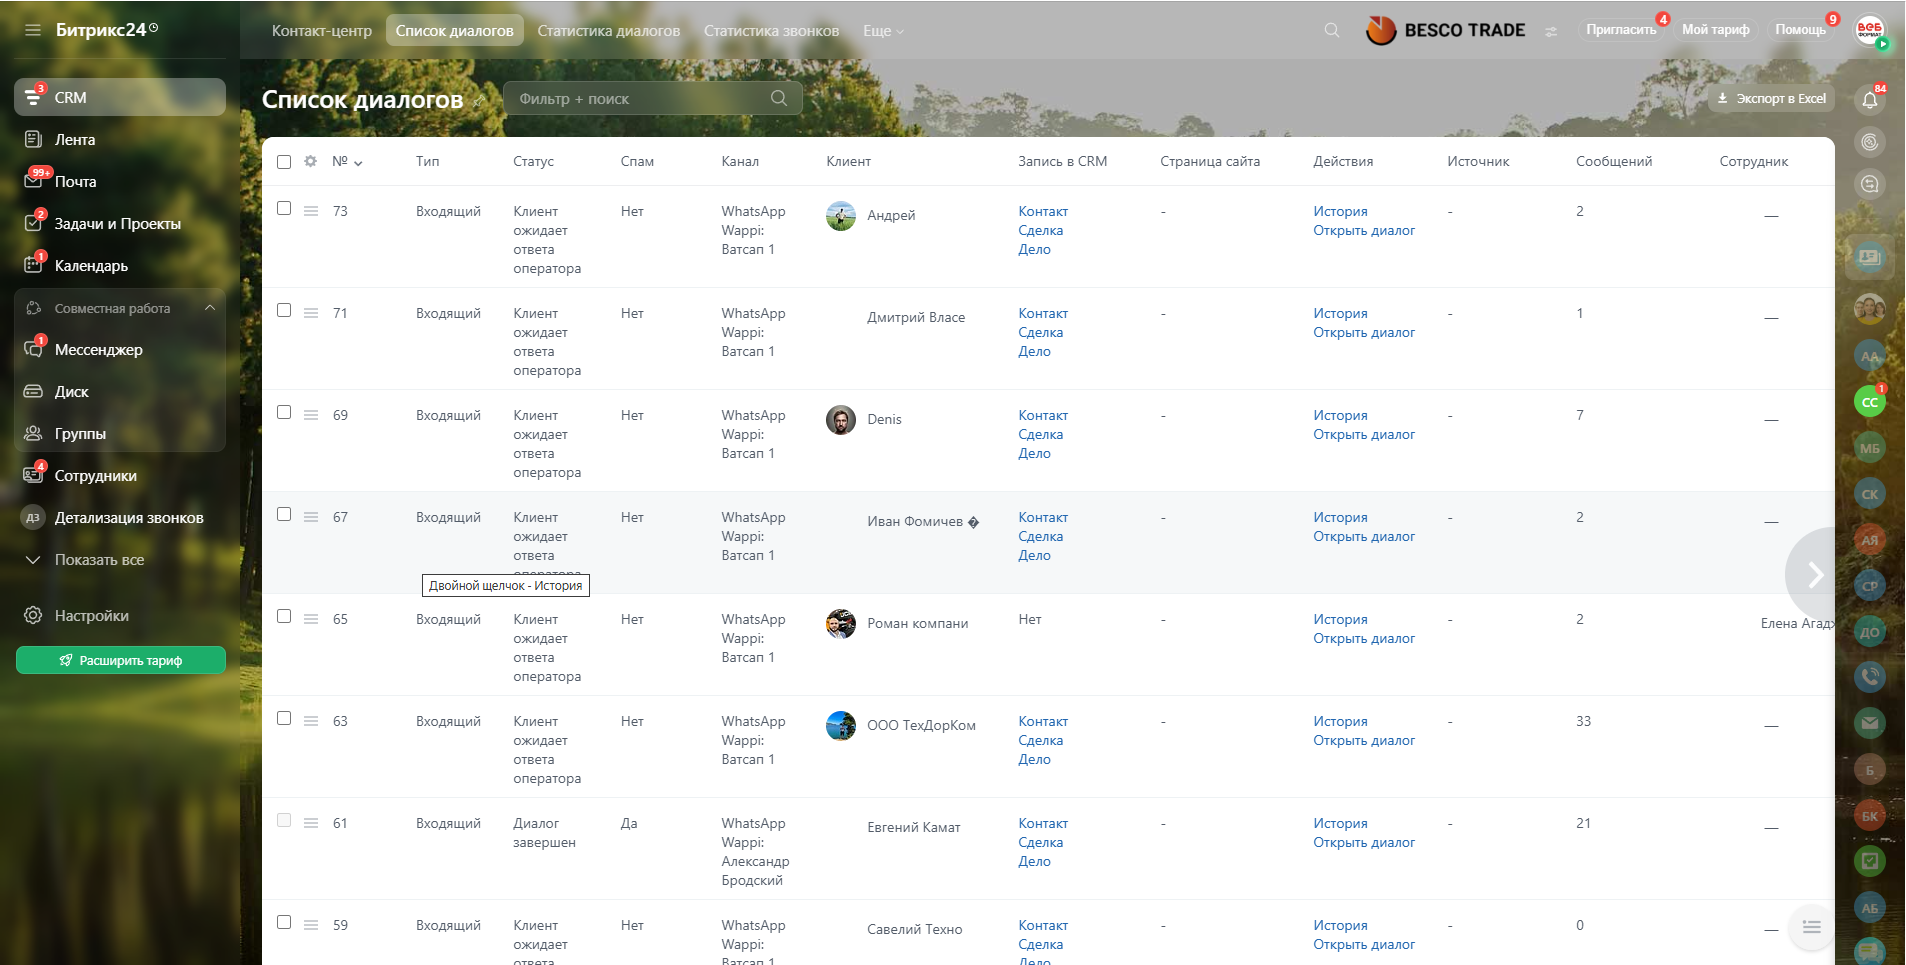Collapse the Совместная работа section
The width and height of the screenshot is (1906, 965).
[210, 308]
